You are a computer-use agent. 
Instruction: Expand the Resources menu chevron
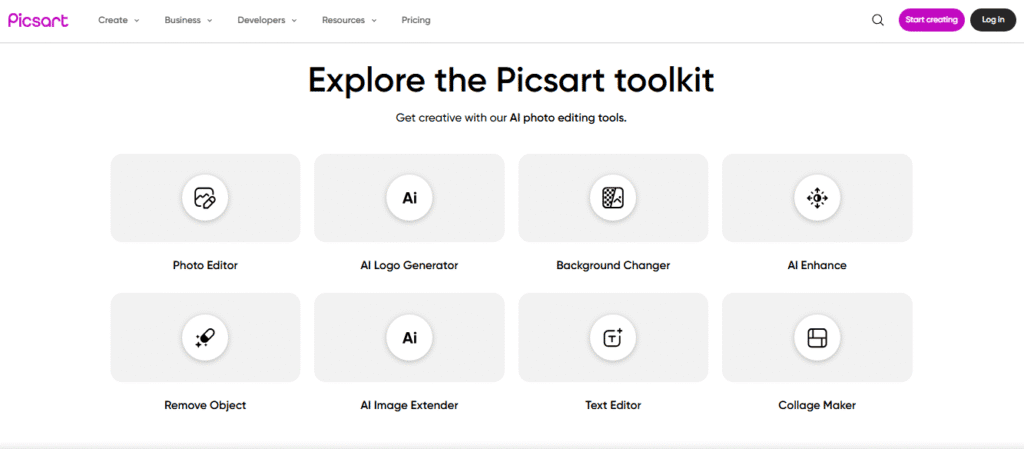click(x=374, y=21)
